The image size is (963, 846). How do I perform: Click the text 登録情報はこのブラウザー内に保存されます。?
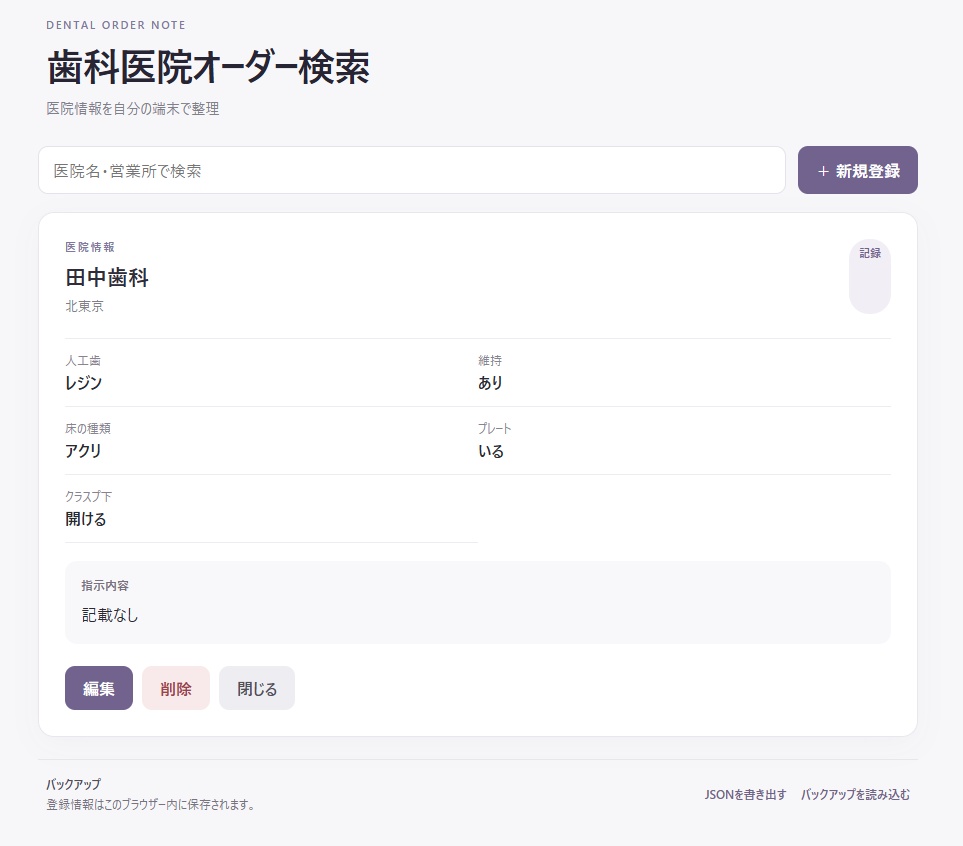[x=151, y=804]
